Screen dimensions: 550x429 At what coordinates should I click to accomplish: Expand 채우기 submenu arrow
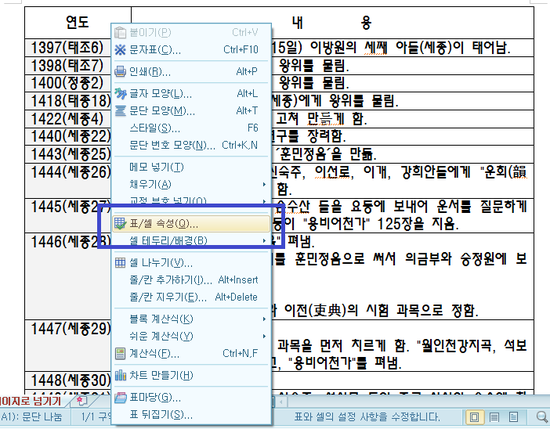point(264,184)
